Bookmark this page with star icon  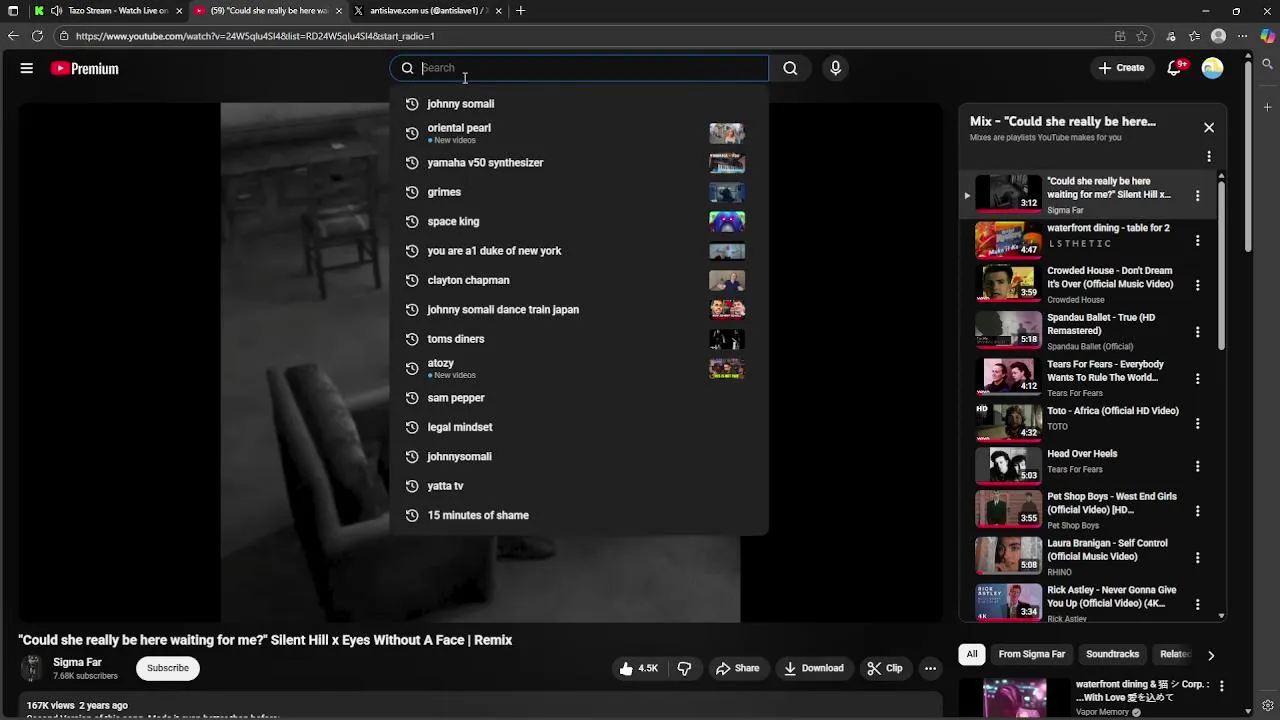point(1142,36)
